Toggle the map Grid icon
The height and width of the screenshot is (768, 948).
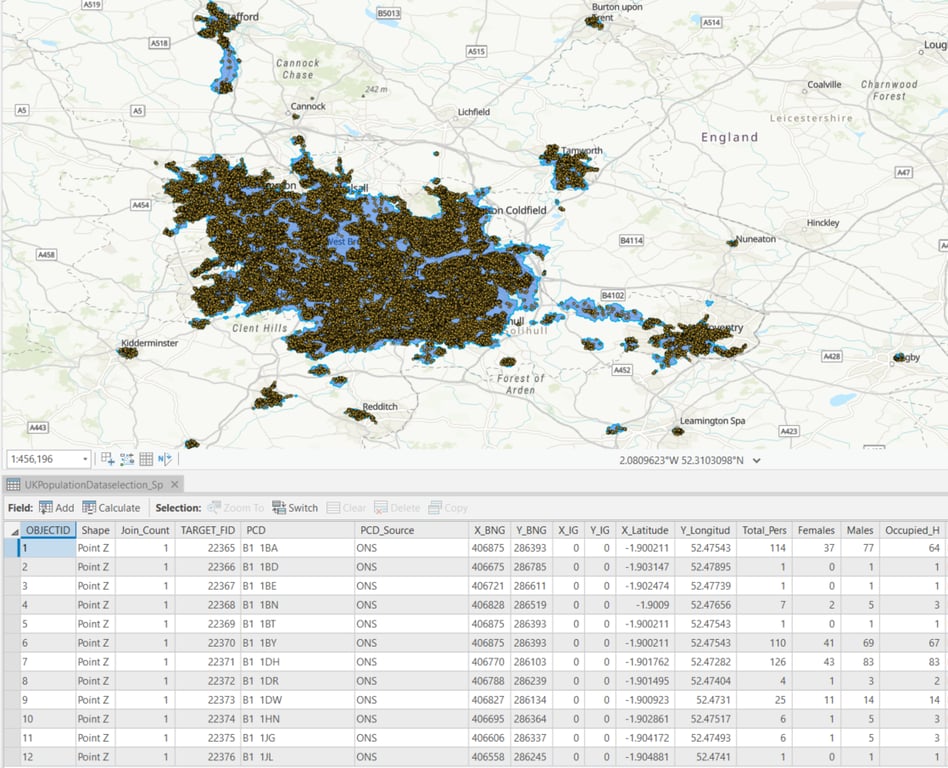[146, 459]
